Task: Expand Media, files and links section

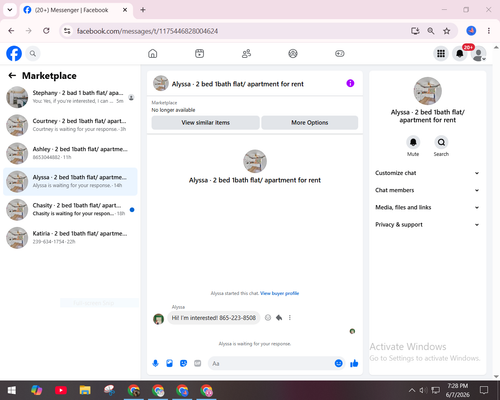Action: pos(427,207)
